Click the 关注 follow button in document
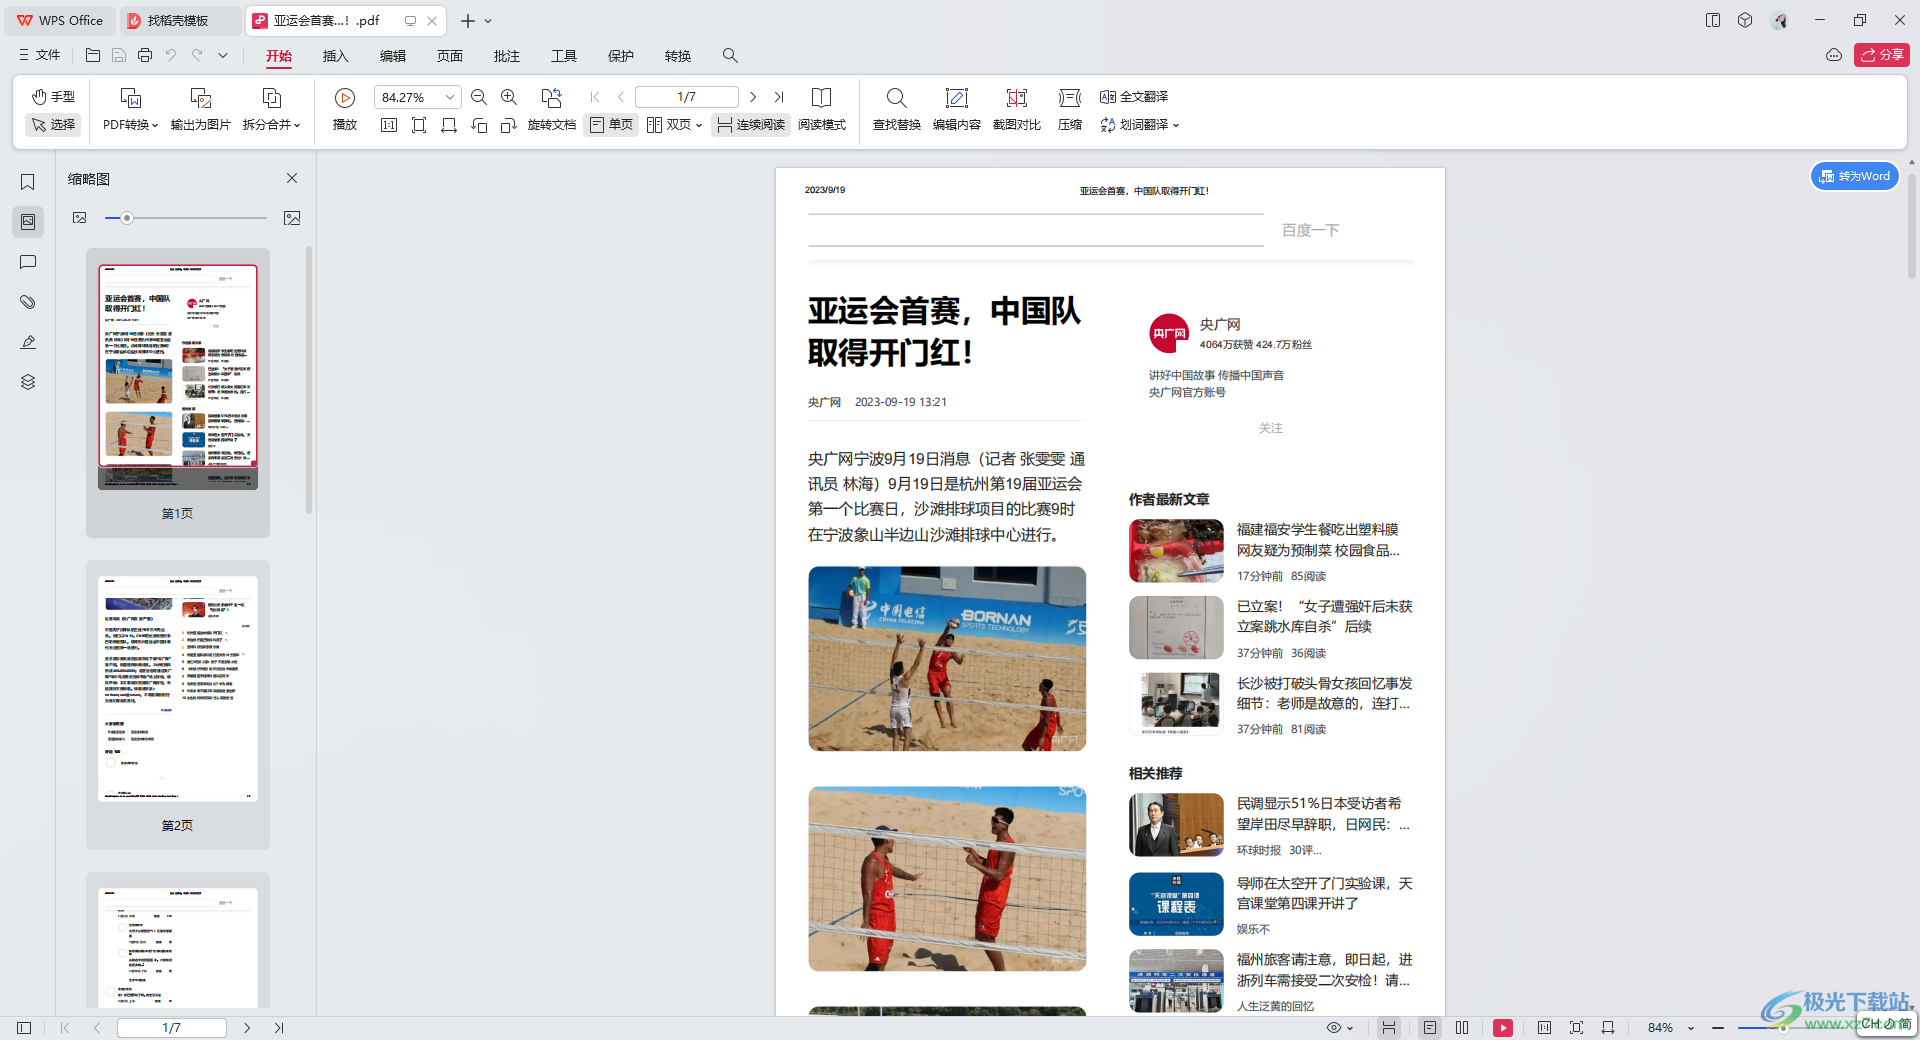This screenshot has width=1920, height=1040. point(1270,428)
